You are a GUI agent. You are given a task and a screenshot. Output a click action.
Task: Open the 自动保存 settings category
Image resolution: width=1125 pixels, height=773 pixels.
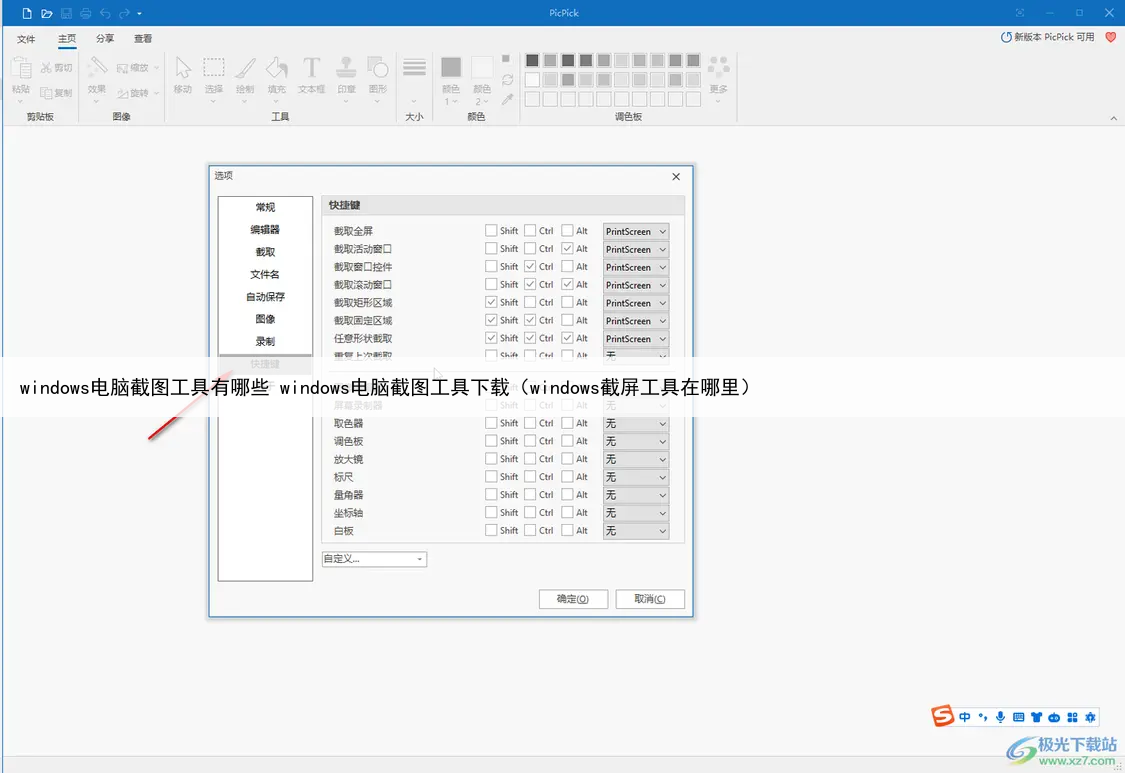(x=265, y=297)
